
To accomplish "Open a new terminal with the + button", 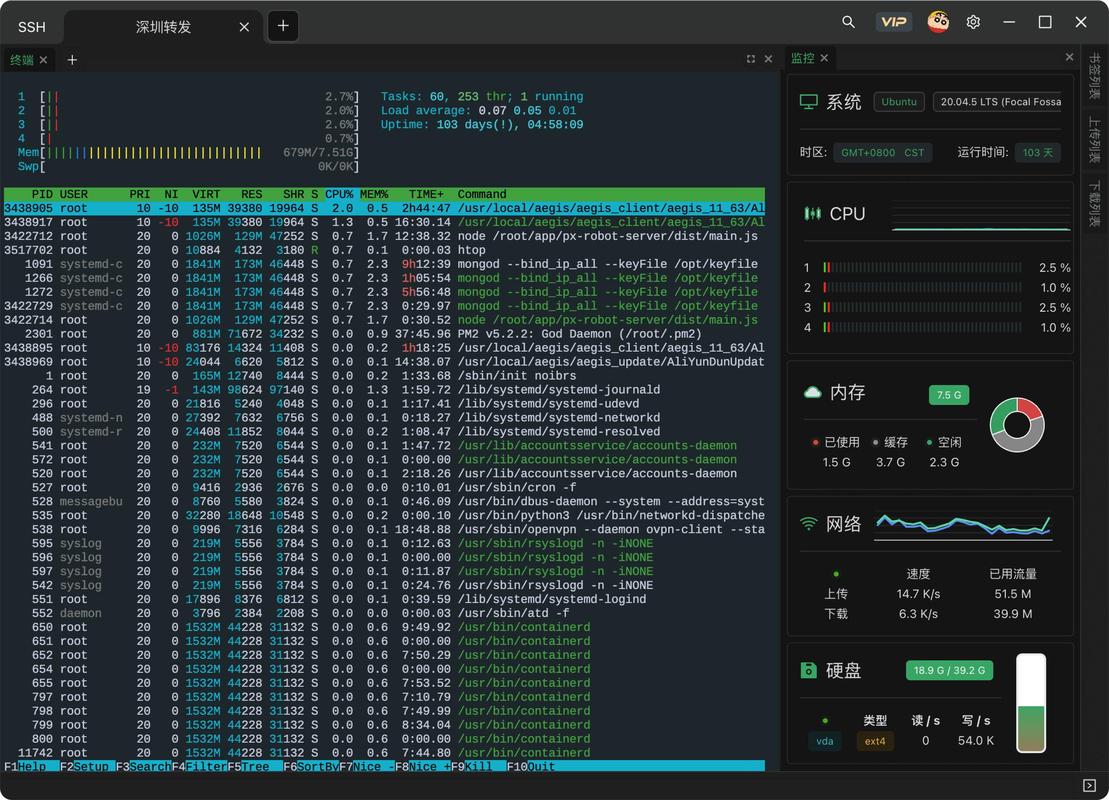I will pos(71,60).
